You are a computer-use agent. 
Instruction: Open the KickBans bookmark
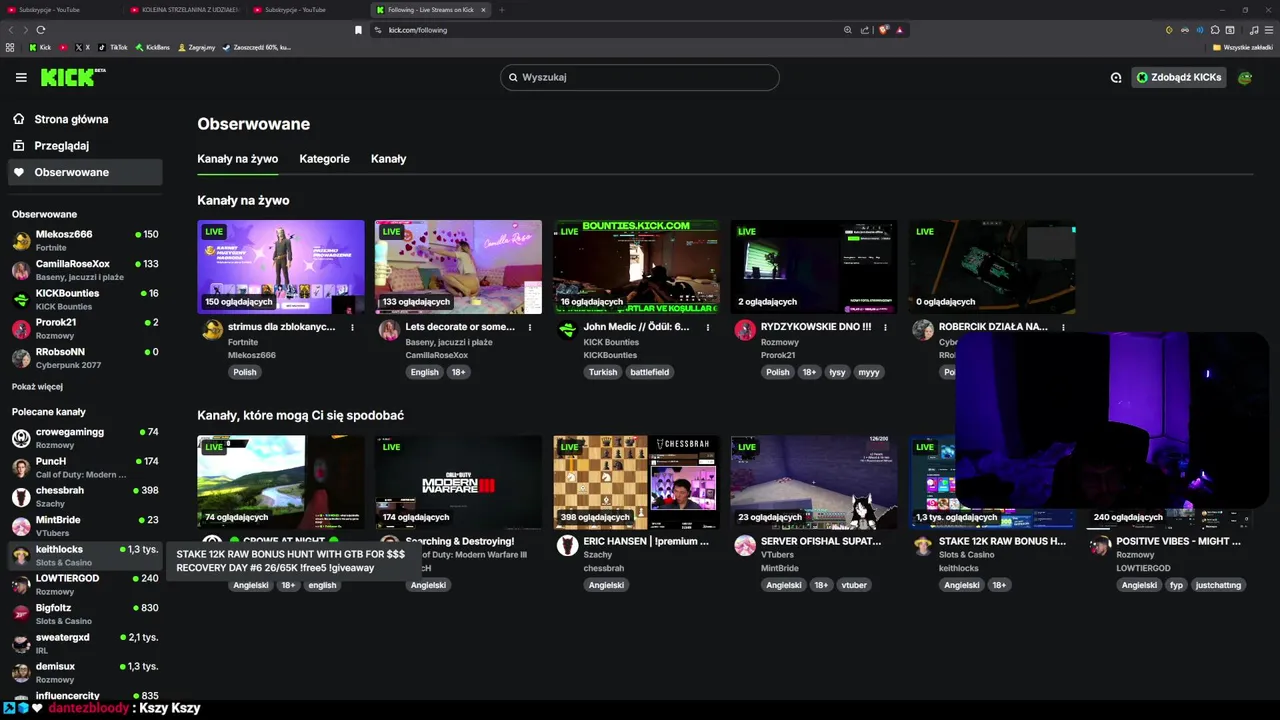click(153, 47)
